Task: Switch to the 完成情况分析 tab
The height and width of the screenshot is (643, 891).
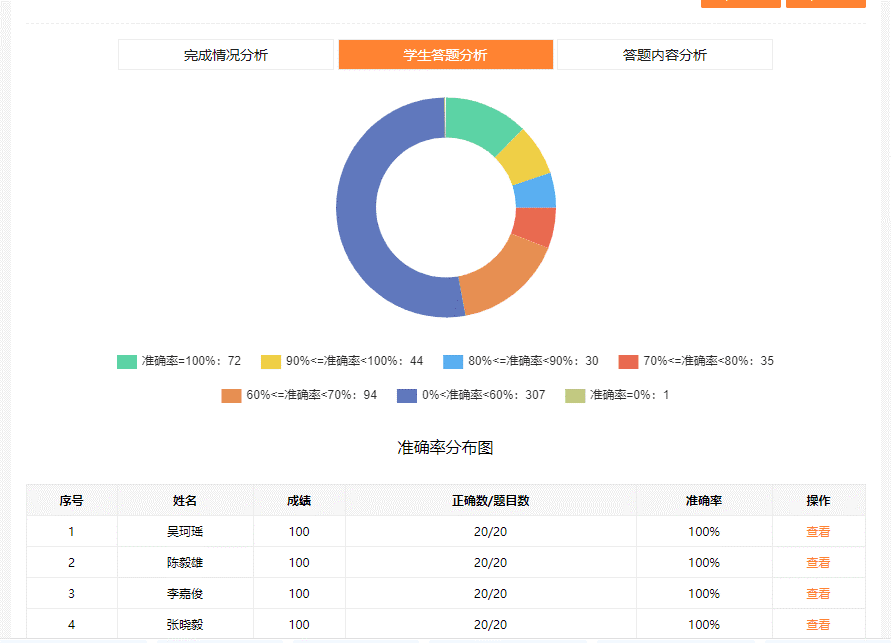Action: click(226, 55)
